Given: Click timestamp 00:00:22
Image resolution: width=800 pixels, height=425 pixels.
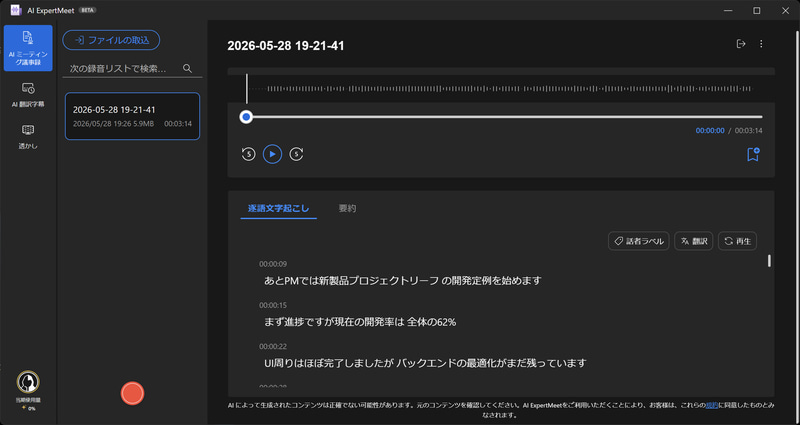Looking at the screenshot, I should 273,346.
